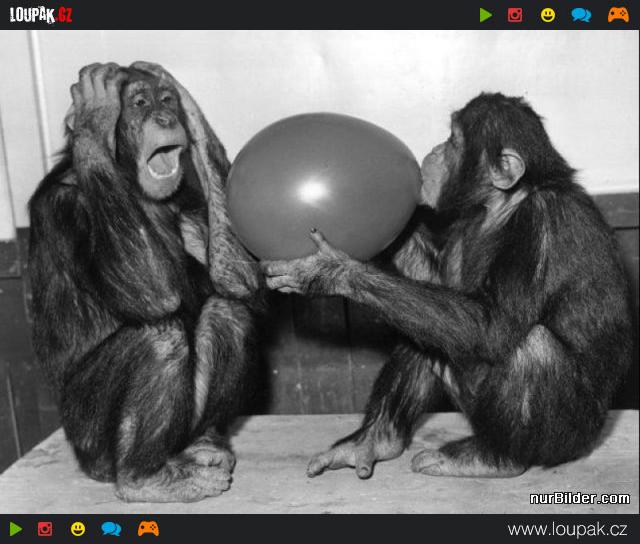Click the open mouth of the left chimp
The image size is (640, 544).
pos(165,160)
